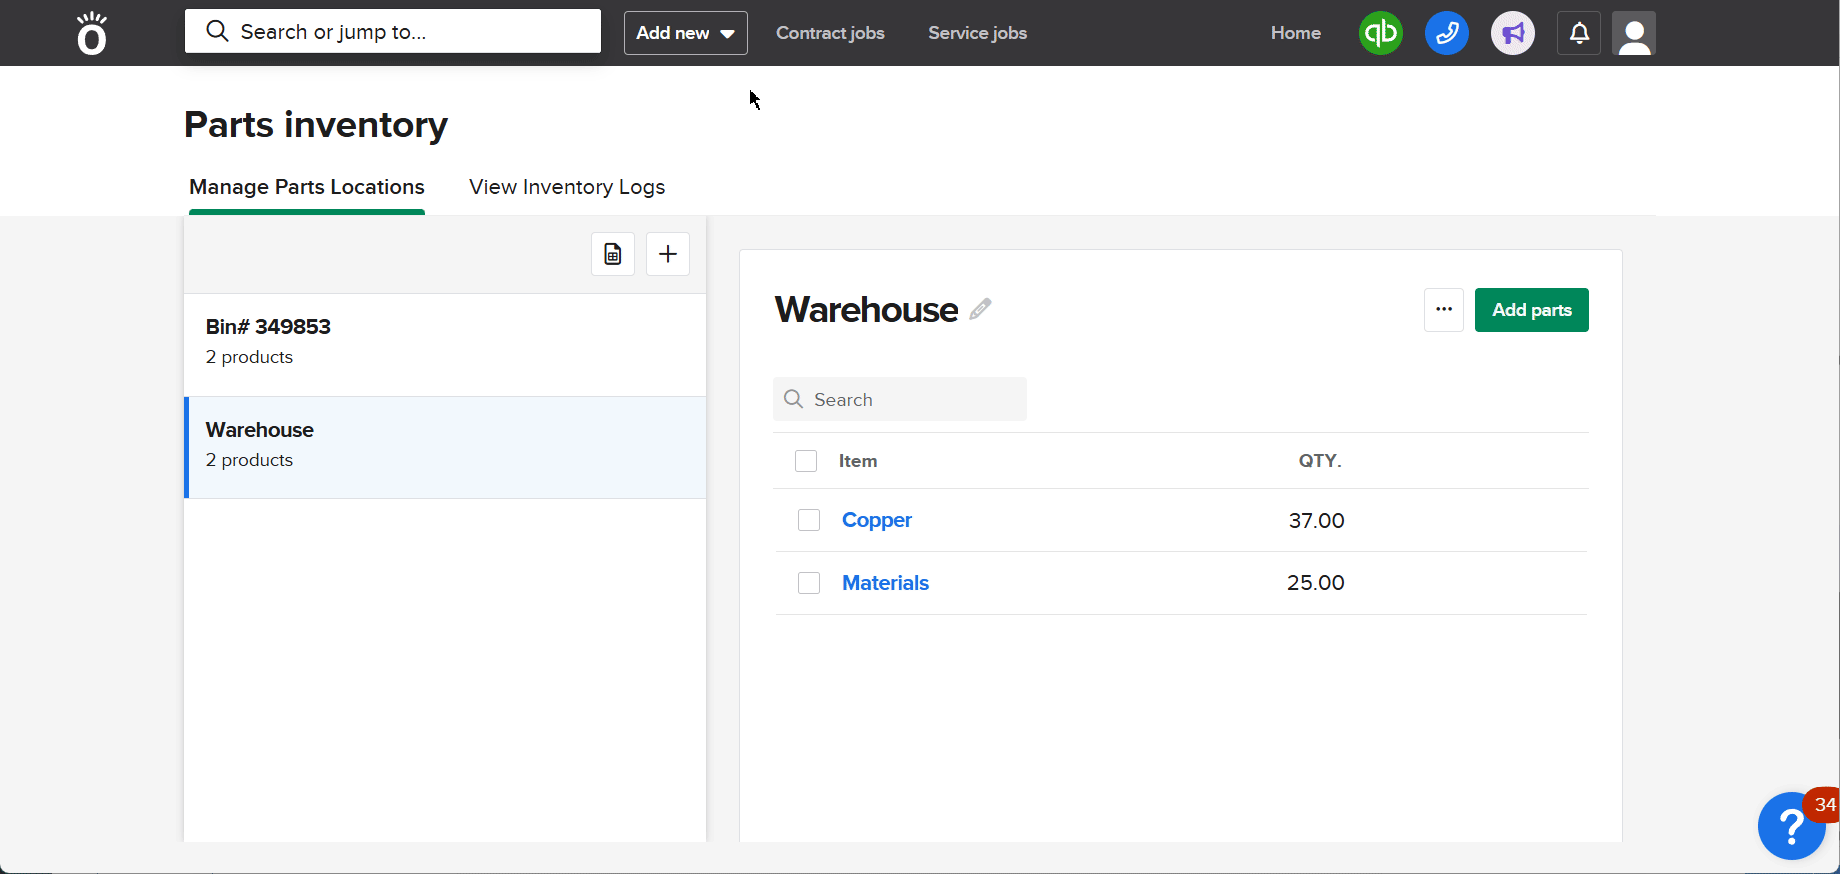Select all items checkbox in table header

tap(806, 461)
